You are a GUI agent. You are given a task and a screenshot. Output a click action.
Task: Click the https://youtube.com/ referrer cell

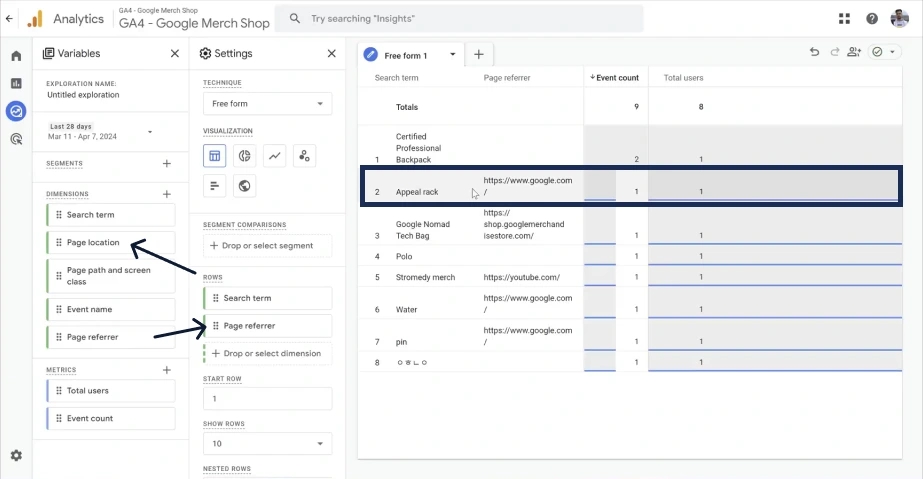(522, 277)
